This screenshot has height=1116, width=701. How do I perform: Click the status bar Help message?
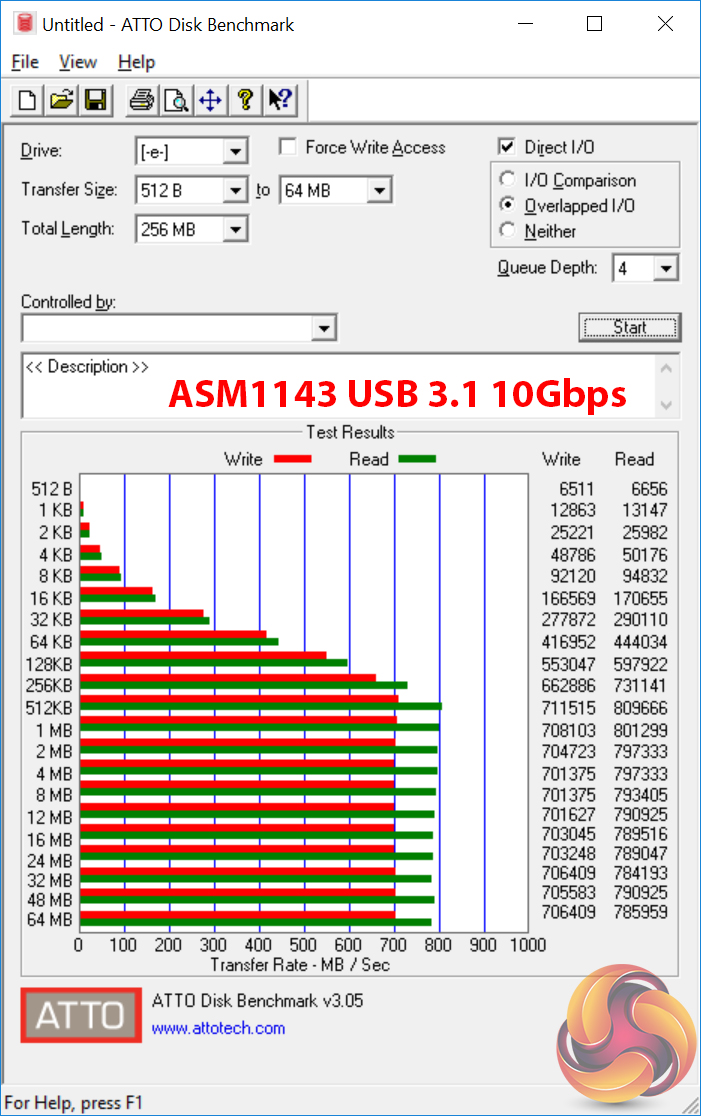(x=73, y=1103)
